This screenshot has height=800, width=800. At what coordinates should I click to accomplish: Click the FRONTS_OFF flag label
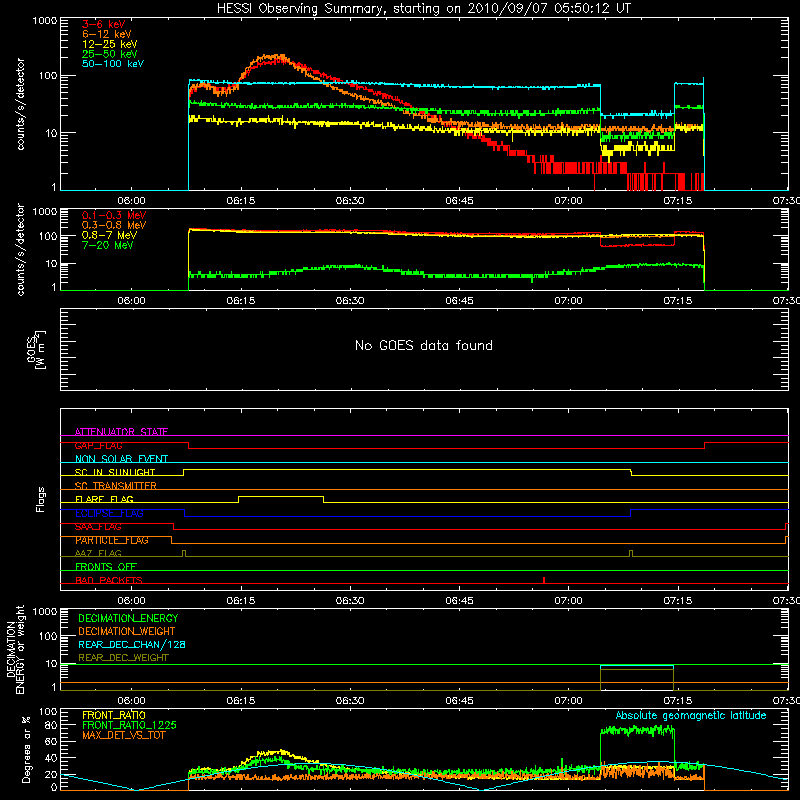(106, 567)
